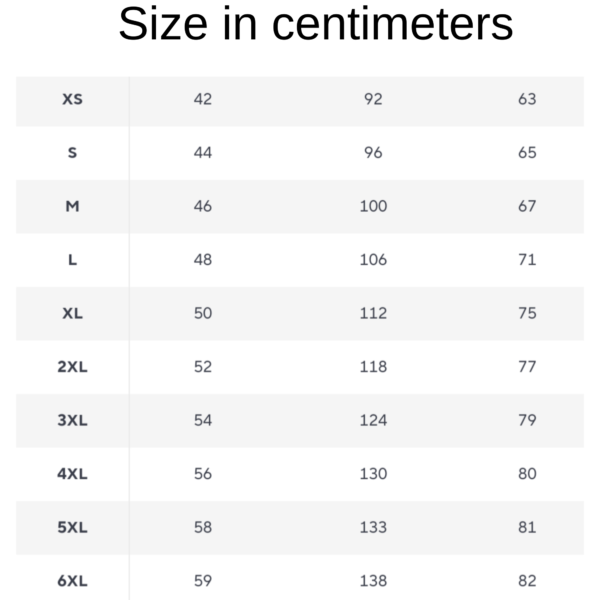This screenshot has width=600, height=600.
Task: Select the 2XL size label
Action: tap(72, 367)
